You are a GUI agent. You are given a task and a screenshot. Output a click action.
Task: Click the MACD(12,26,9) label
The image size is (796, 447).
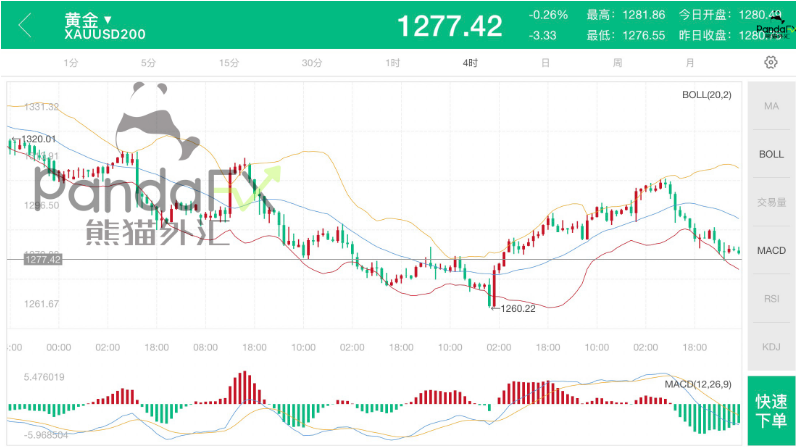point(698,384)
